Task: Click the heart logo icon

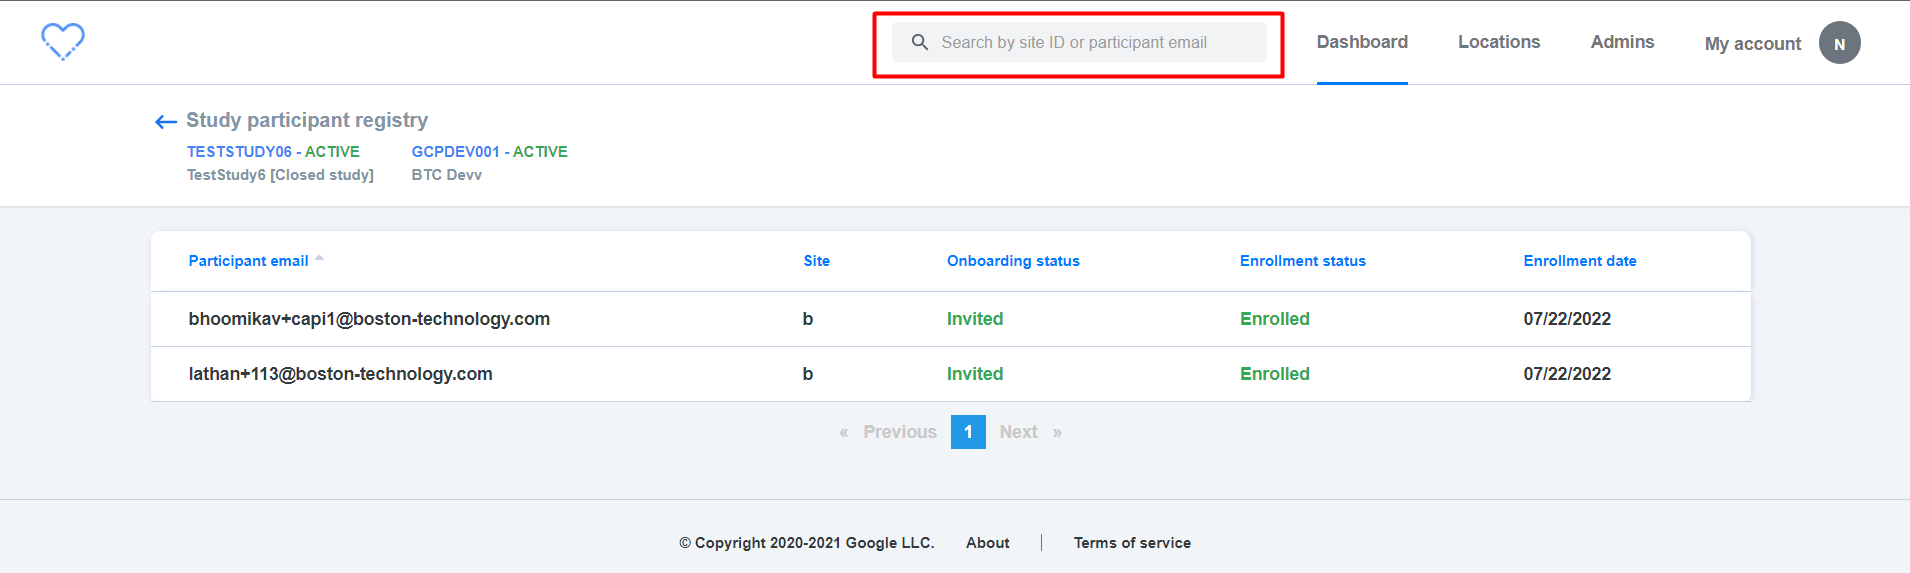Action: tap(63, 42)
